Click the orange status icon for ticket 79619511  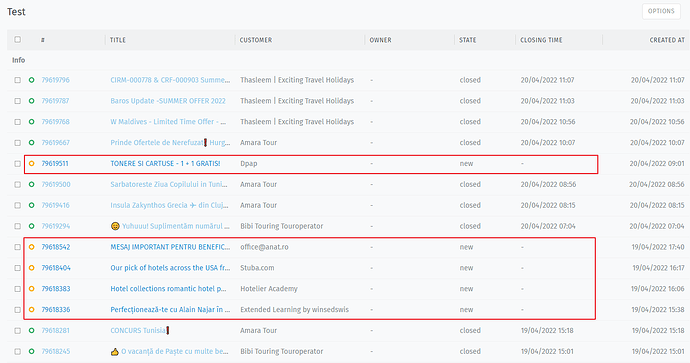(32, 164)
